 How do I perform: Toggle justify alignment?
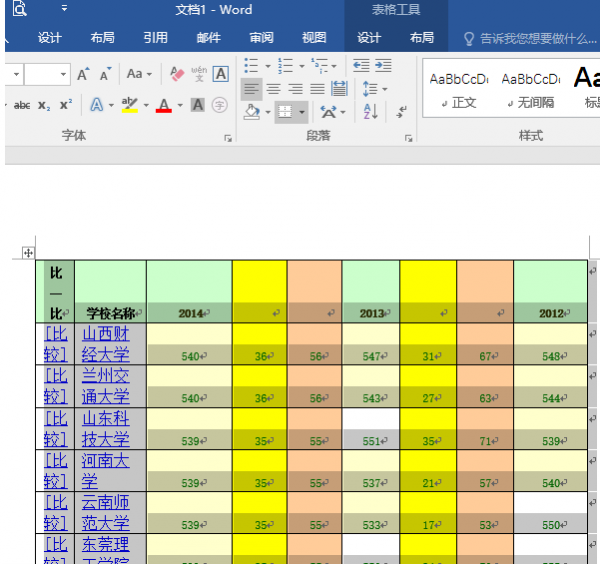(x=317, y=89)
